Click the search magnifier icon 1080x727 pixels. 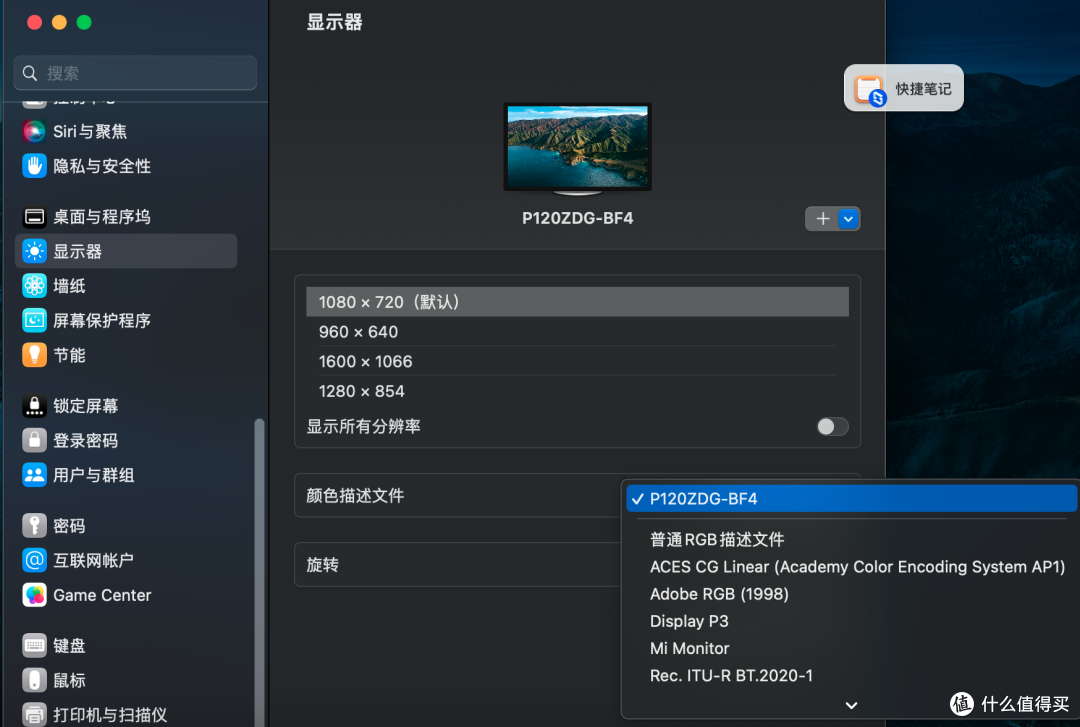[30, 73]
